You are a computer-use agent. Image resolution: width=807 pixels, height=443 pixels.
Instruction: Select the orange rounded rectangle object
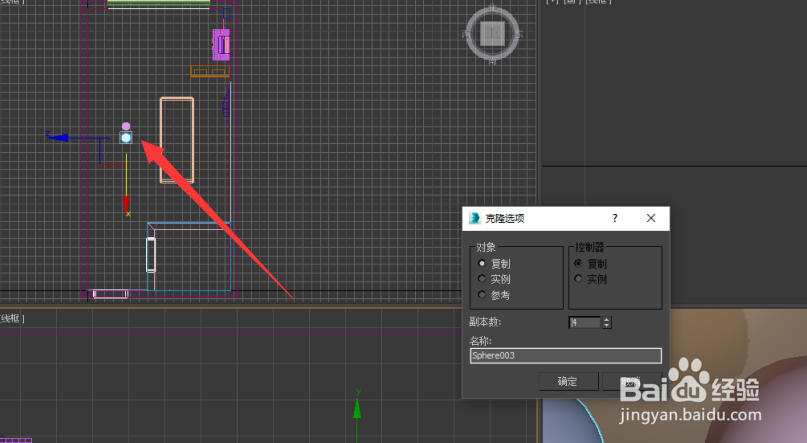(x=177, y=140)
